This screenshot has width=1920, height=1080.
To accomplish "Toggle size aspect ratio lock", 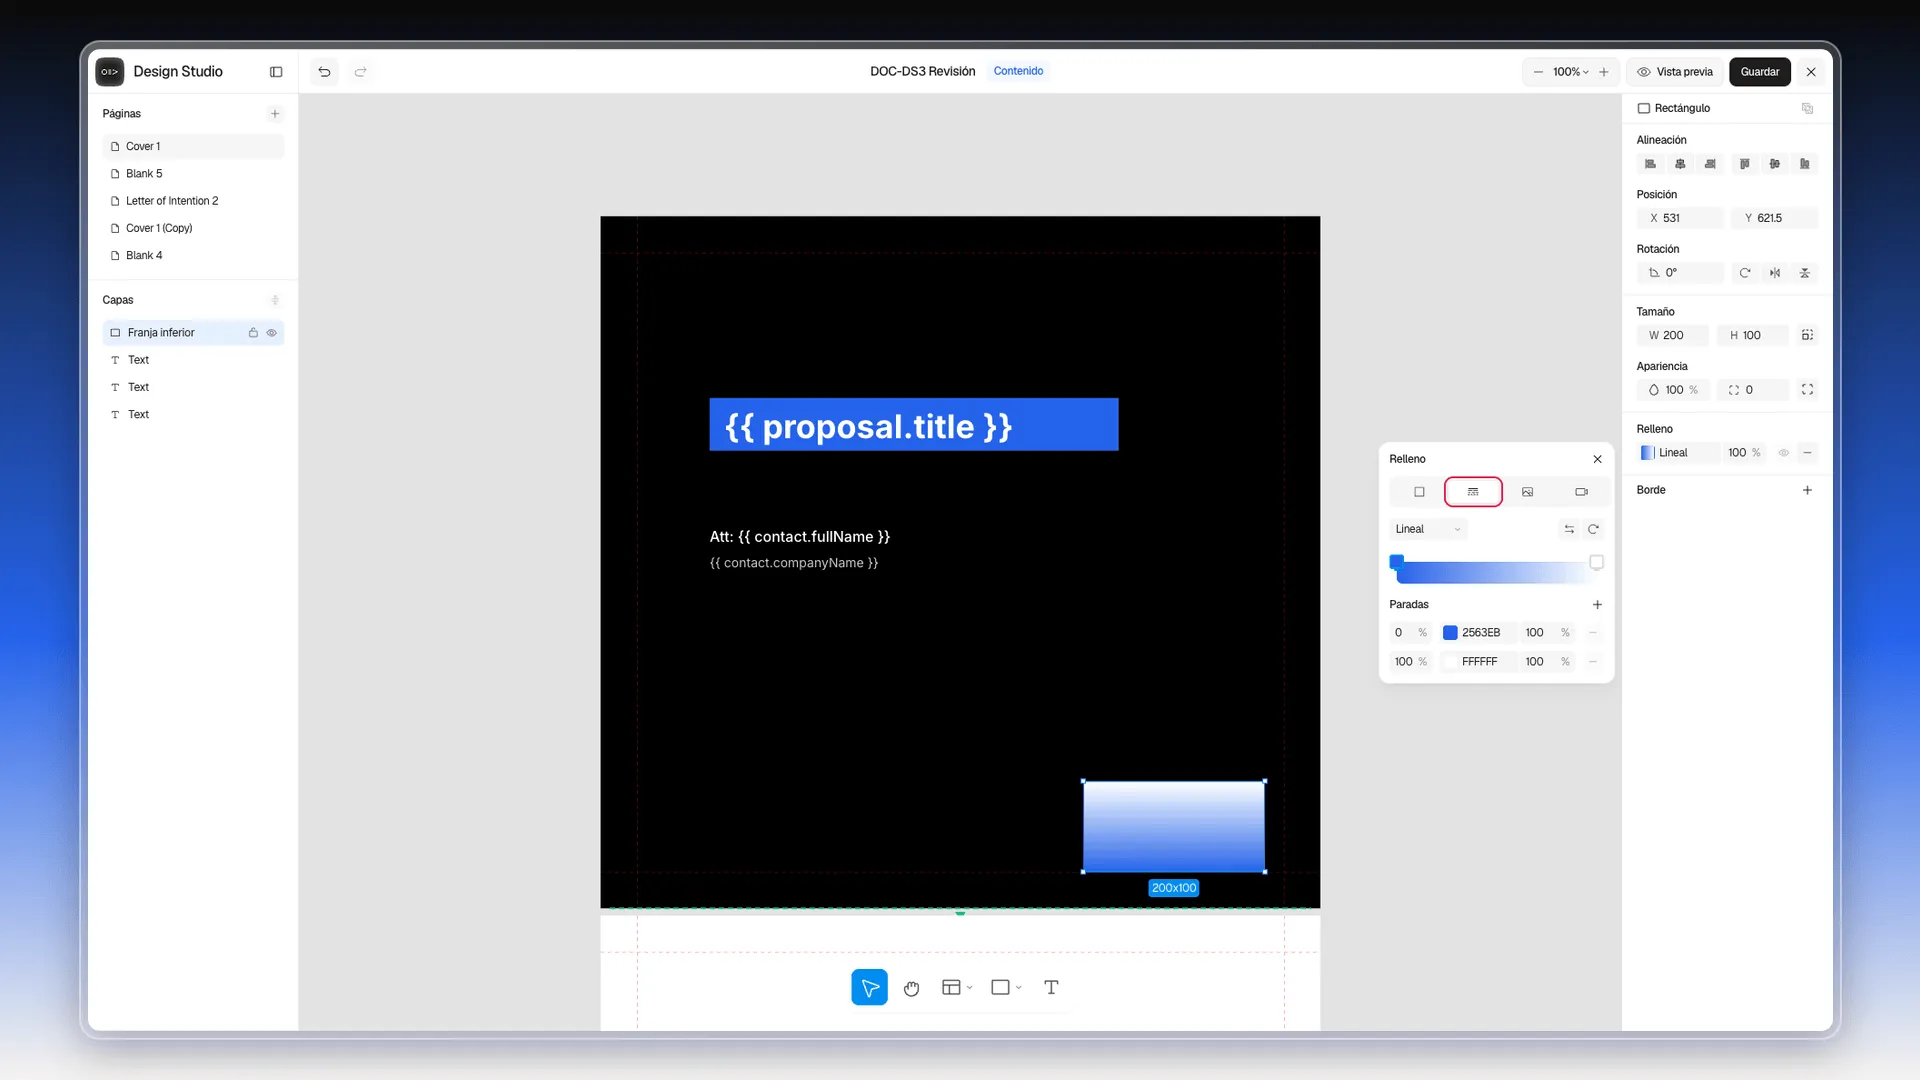I will tap(1807, 336).
